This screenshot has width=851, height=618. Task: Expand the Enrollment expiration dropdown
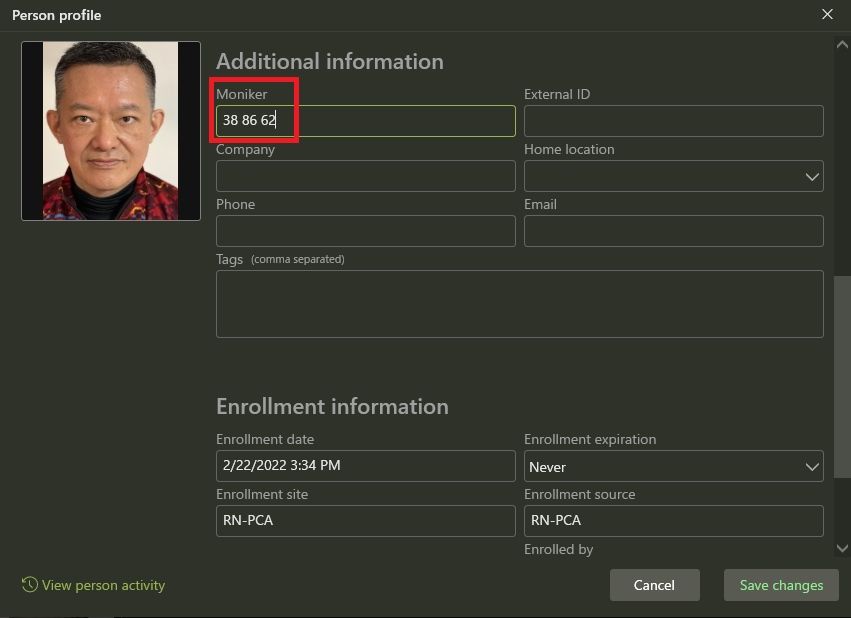[x=673, y=466]
